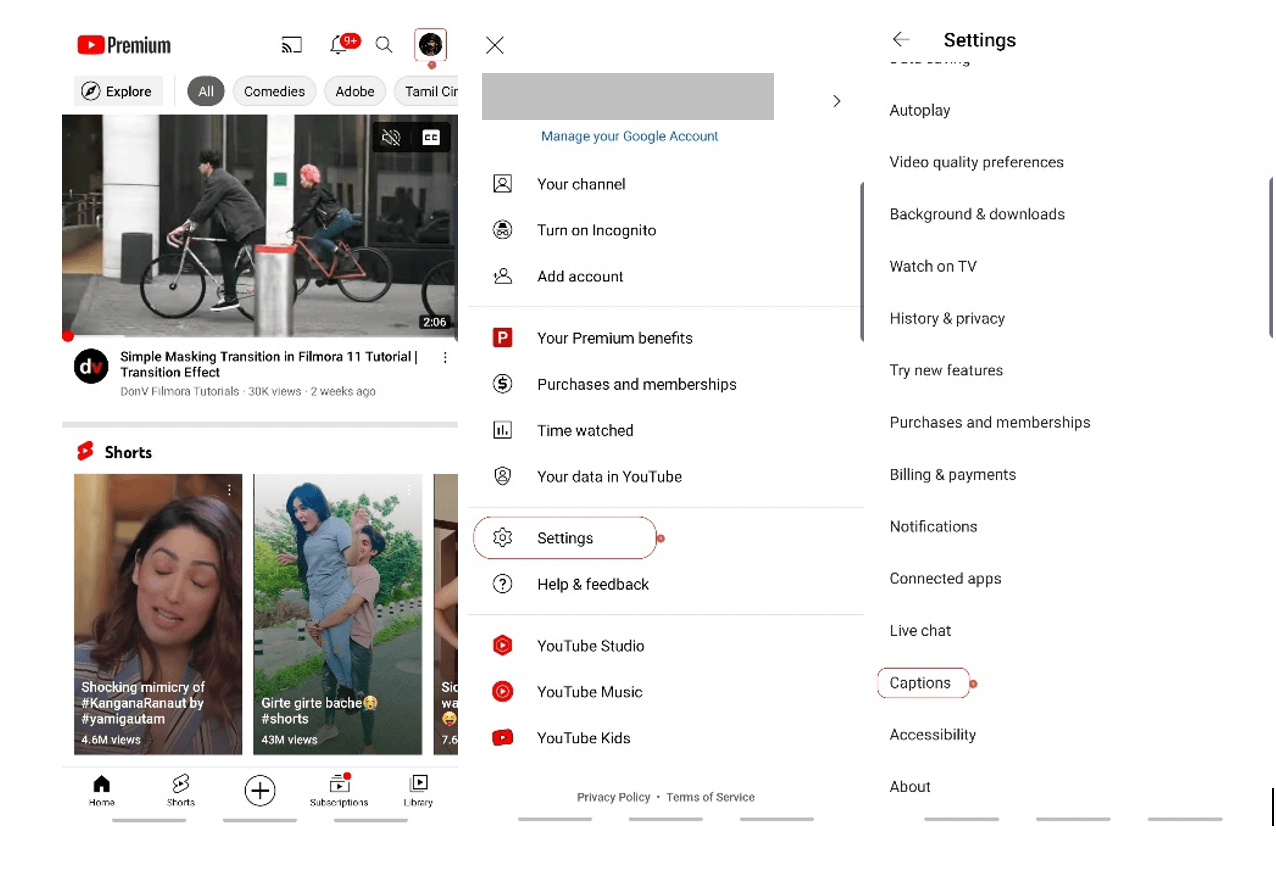Open options menu on Kangana mimicry short

229,490
